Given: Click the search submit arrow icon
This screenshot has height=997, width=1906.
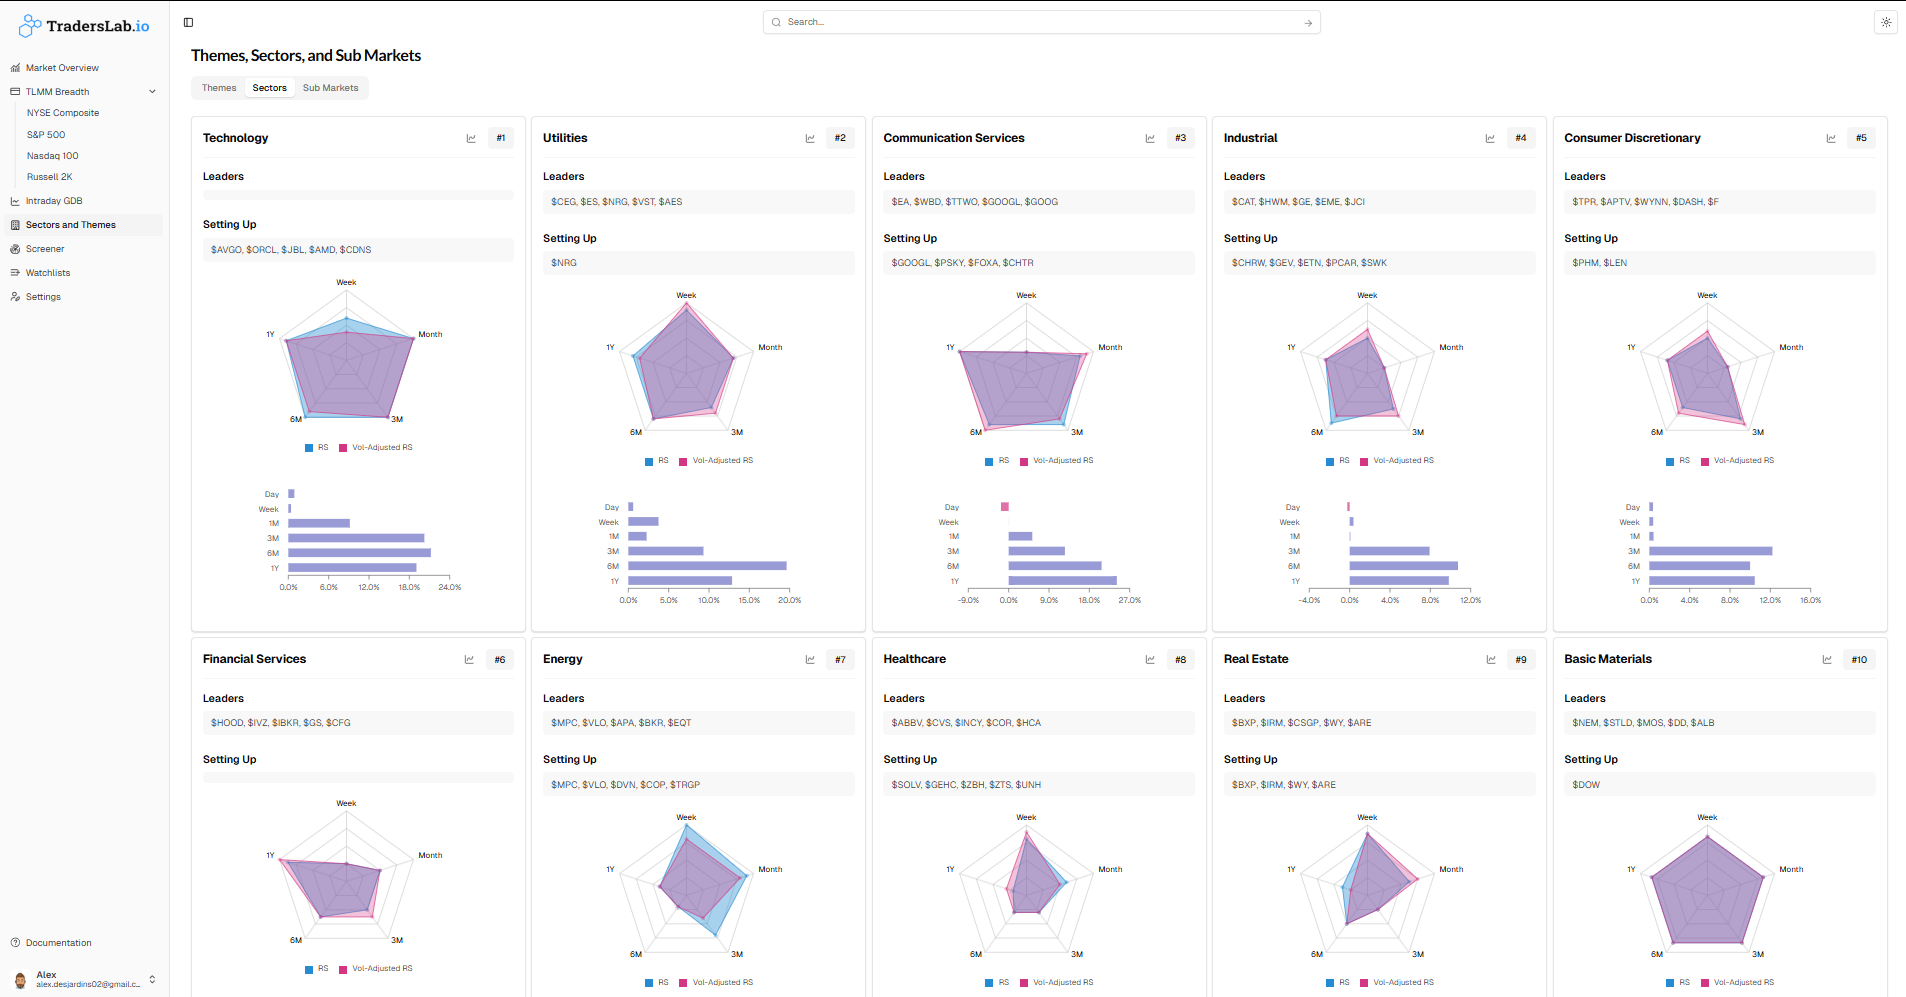Looking at the screenshot, I should click(1308, 23).
